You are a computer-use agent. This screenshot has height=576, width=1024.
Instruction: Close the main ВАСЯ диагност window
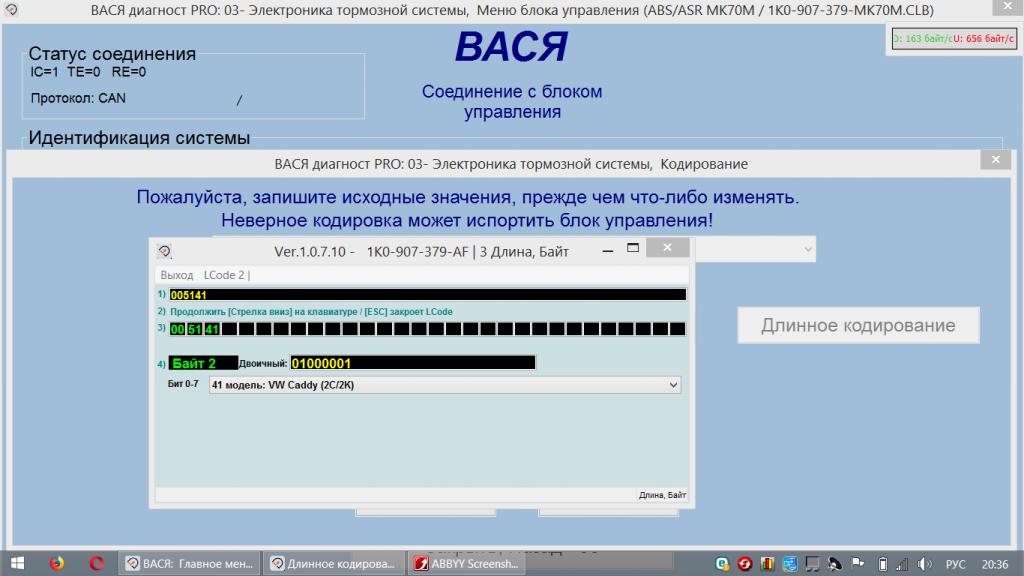pyautogui.click(x=1008, y=7)
